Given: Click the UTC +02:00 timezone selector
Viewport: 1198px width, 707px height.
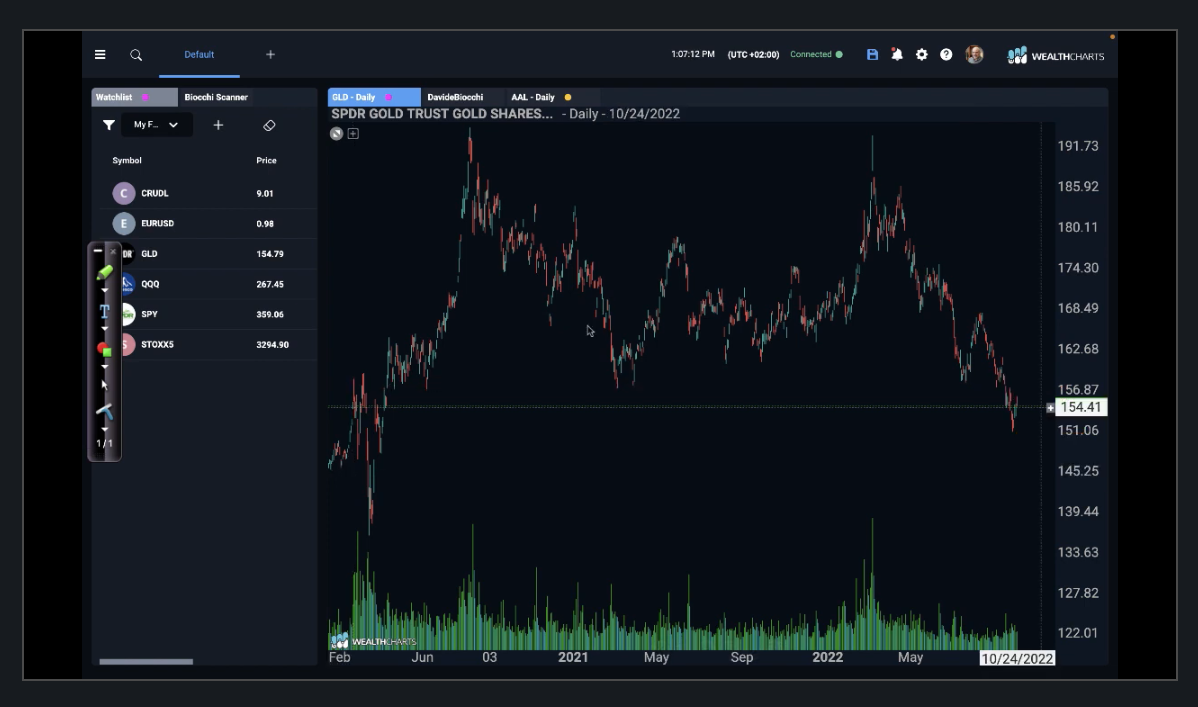Looking at the screenshot, I should (753, 54).
